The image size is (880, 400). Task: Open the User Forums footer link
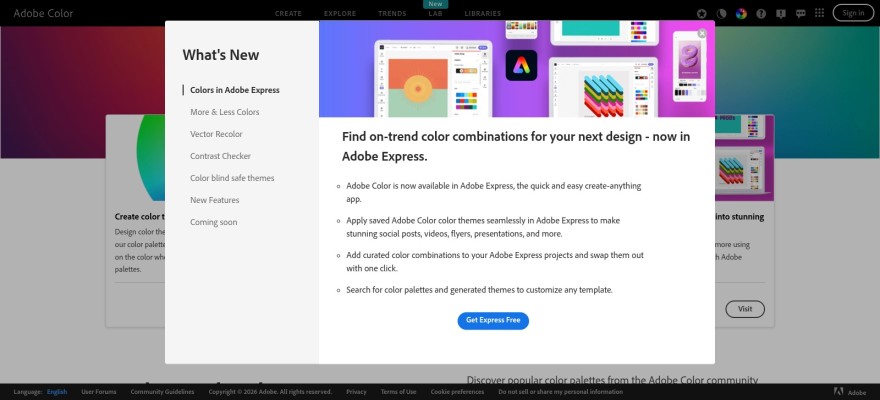tap(99, 392)
